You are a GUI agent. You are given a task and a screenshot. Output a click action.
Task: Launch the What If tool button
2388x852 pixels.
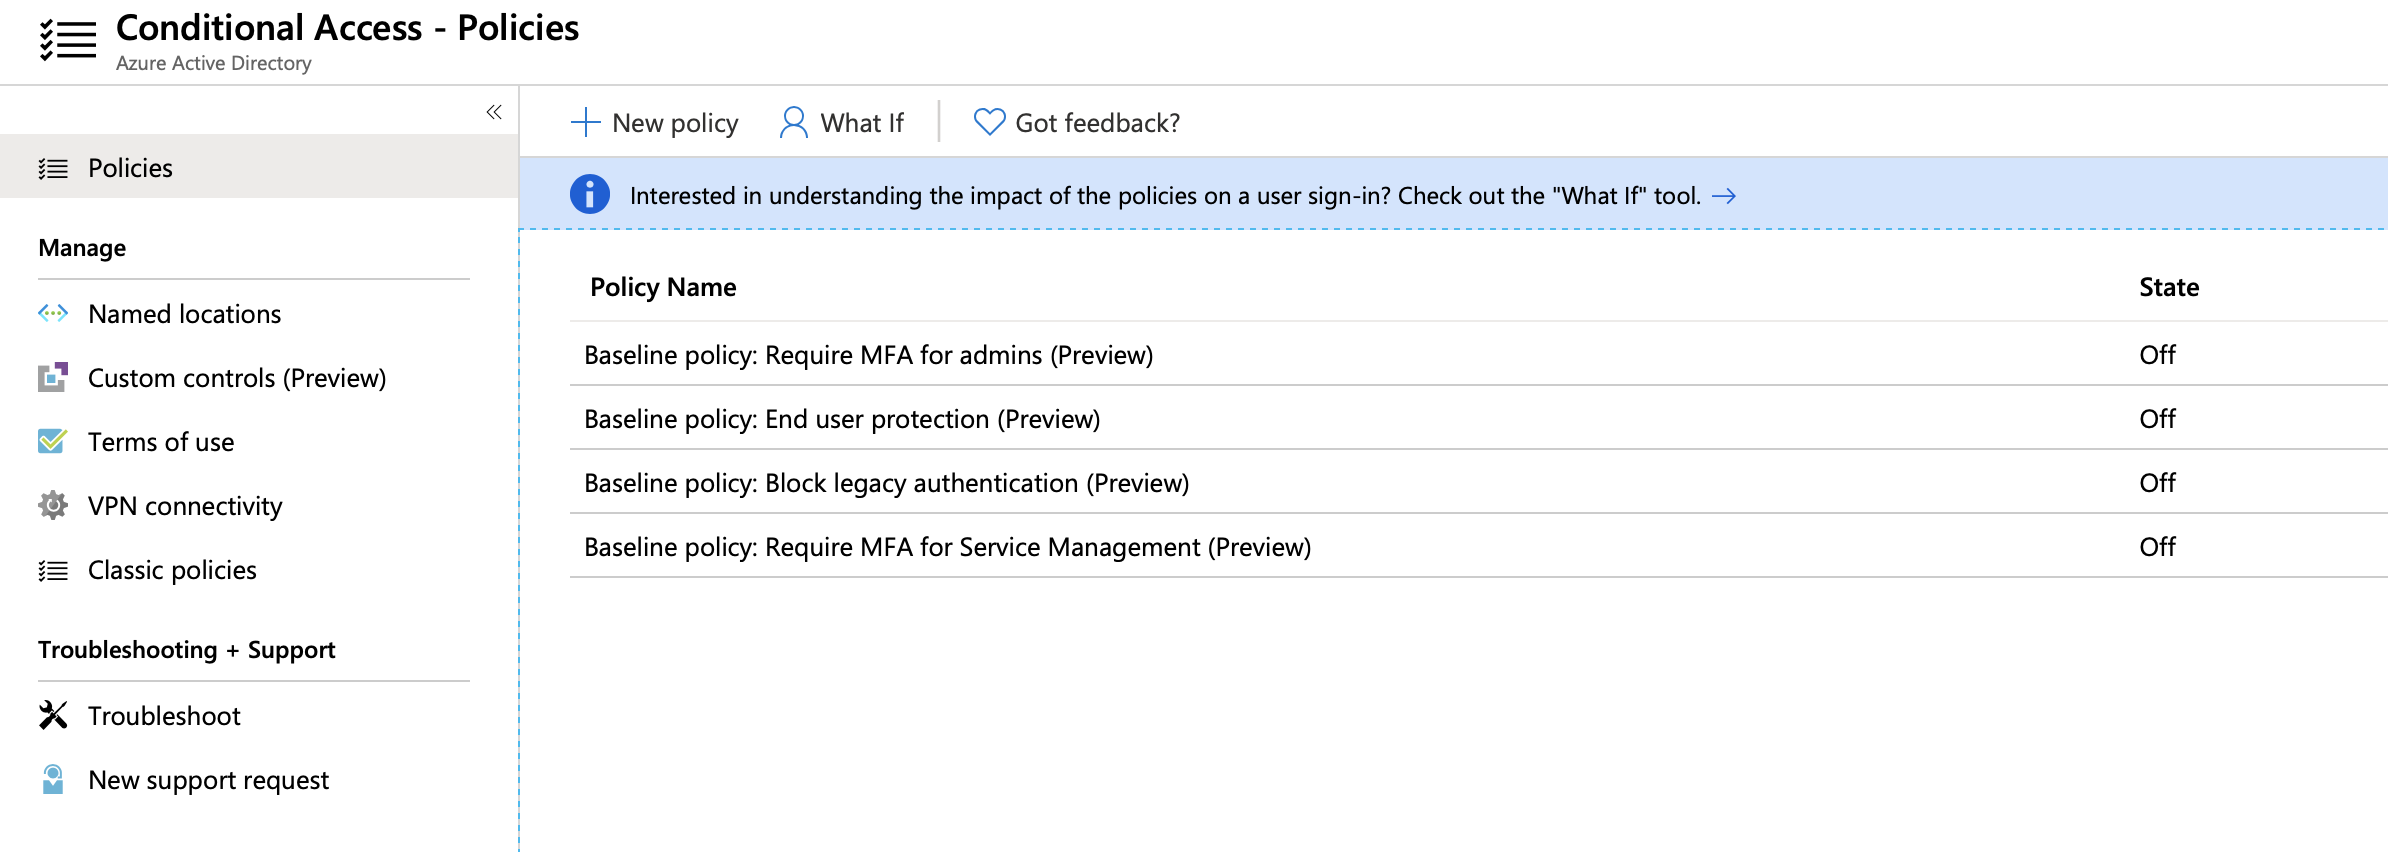(x=842, y=122)
